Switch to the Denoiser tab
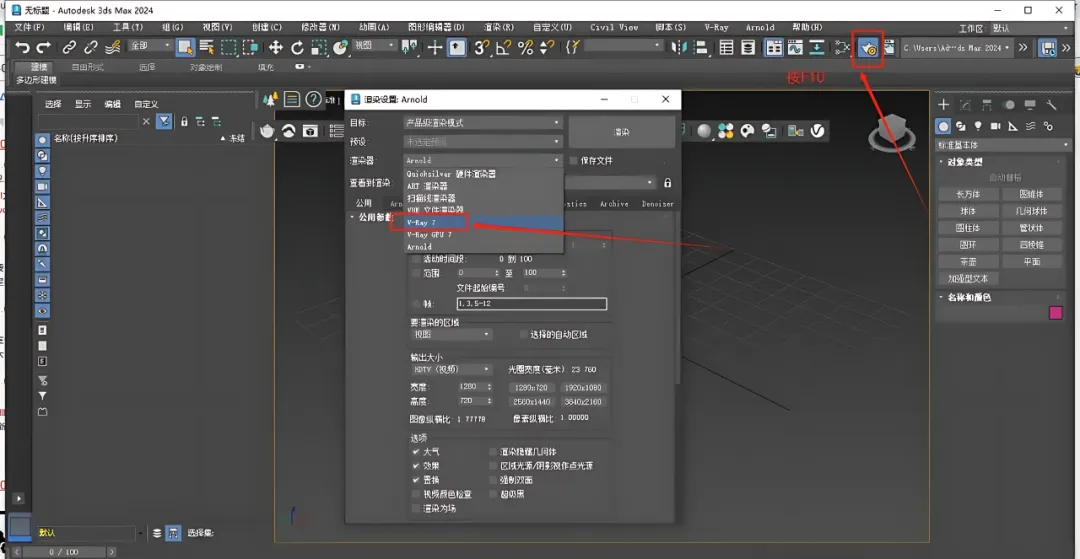The image size is (1080, 559). click(658, 204)
